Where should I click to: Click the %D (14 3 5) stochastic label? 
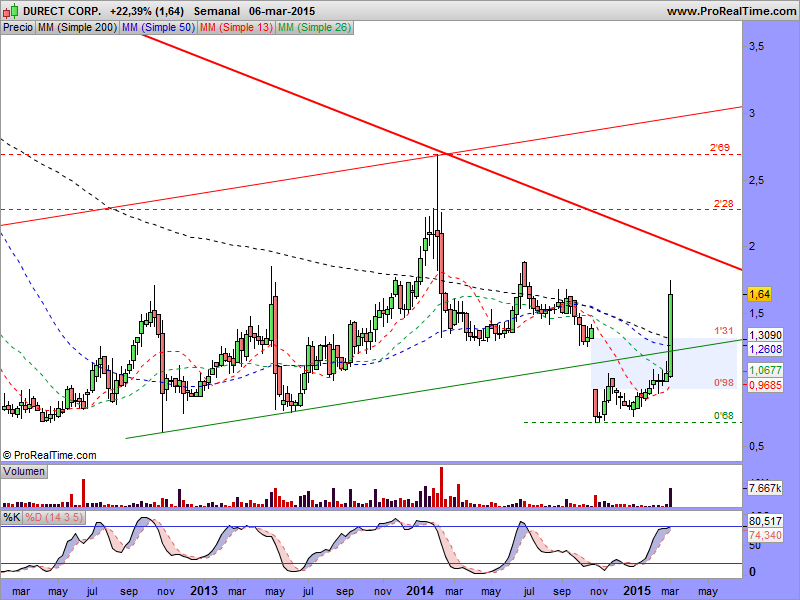[x=54, y=517]
